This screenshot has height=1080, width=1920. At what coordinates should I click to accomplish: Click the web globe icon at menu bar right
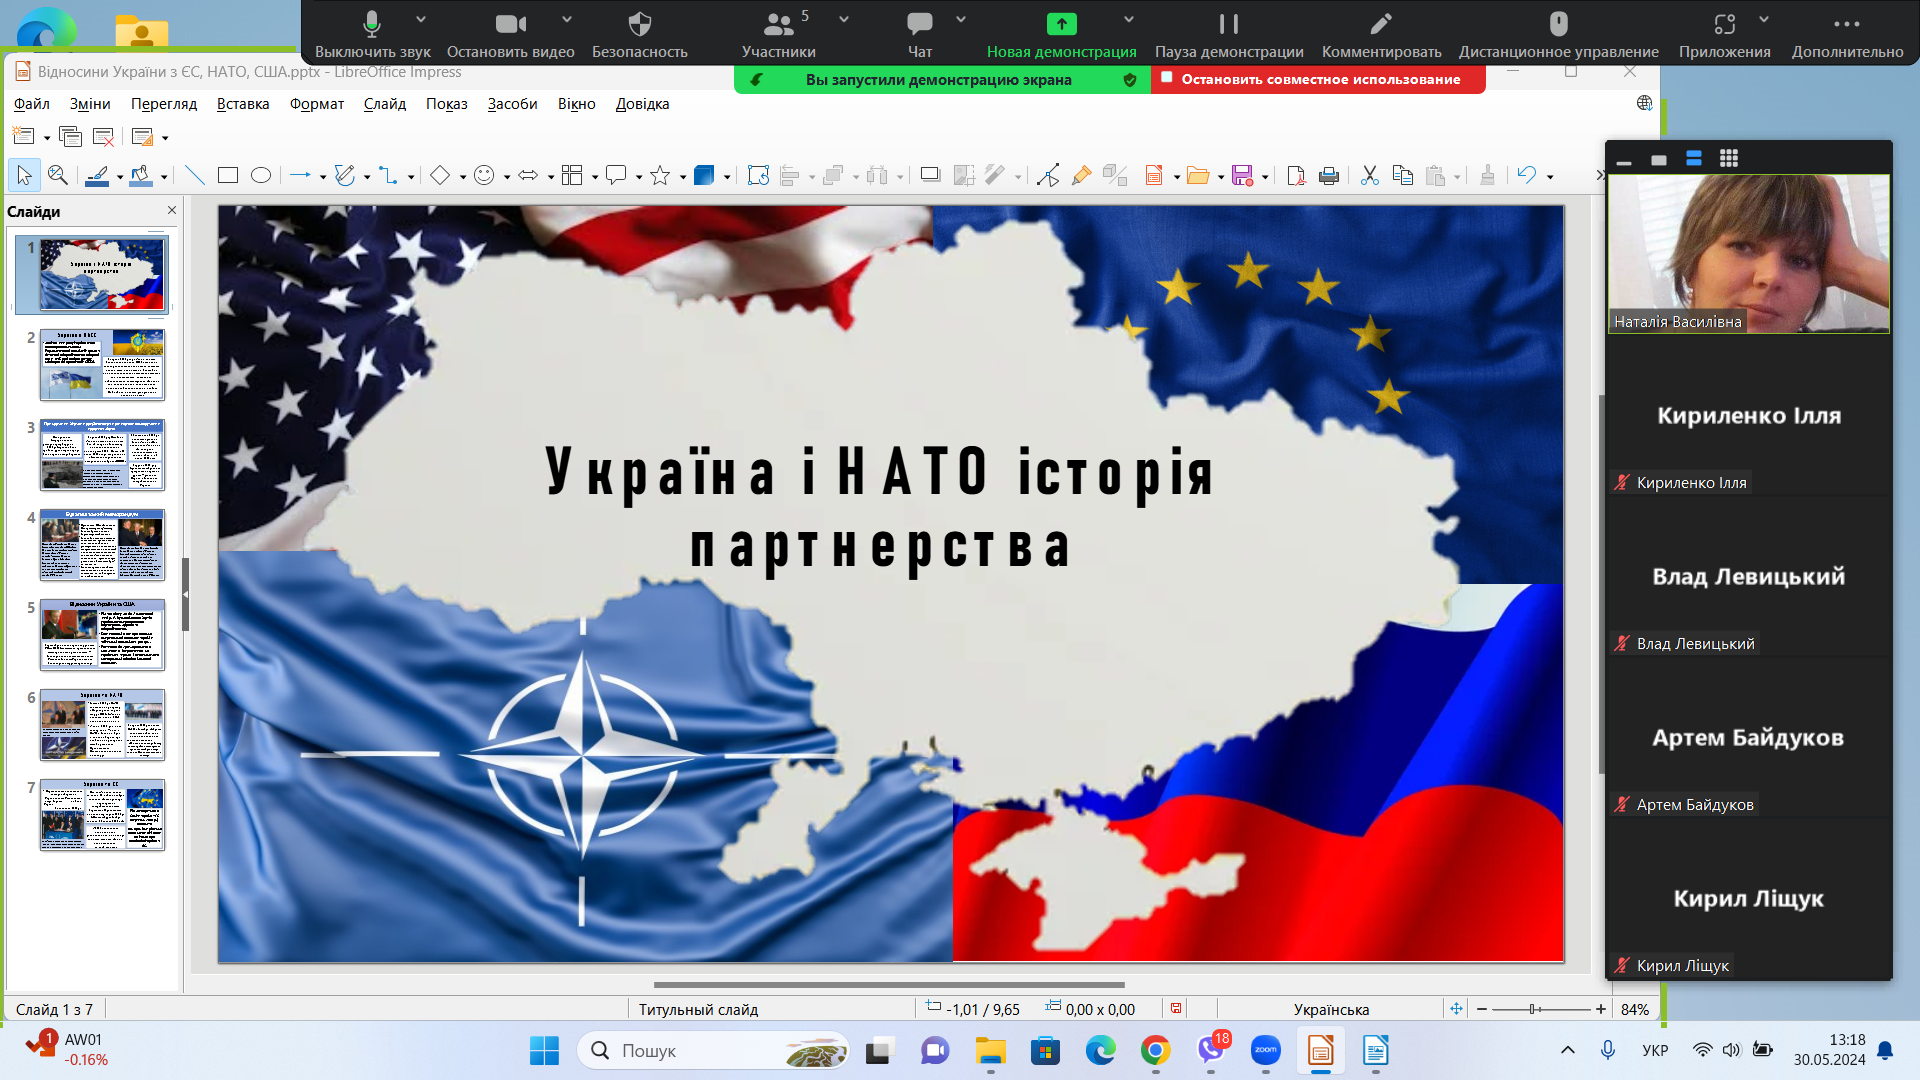point(1644,103)
